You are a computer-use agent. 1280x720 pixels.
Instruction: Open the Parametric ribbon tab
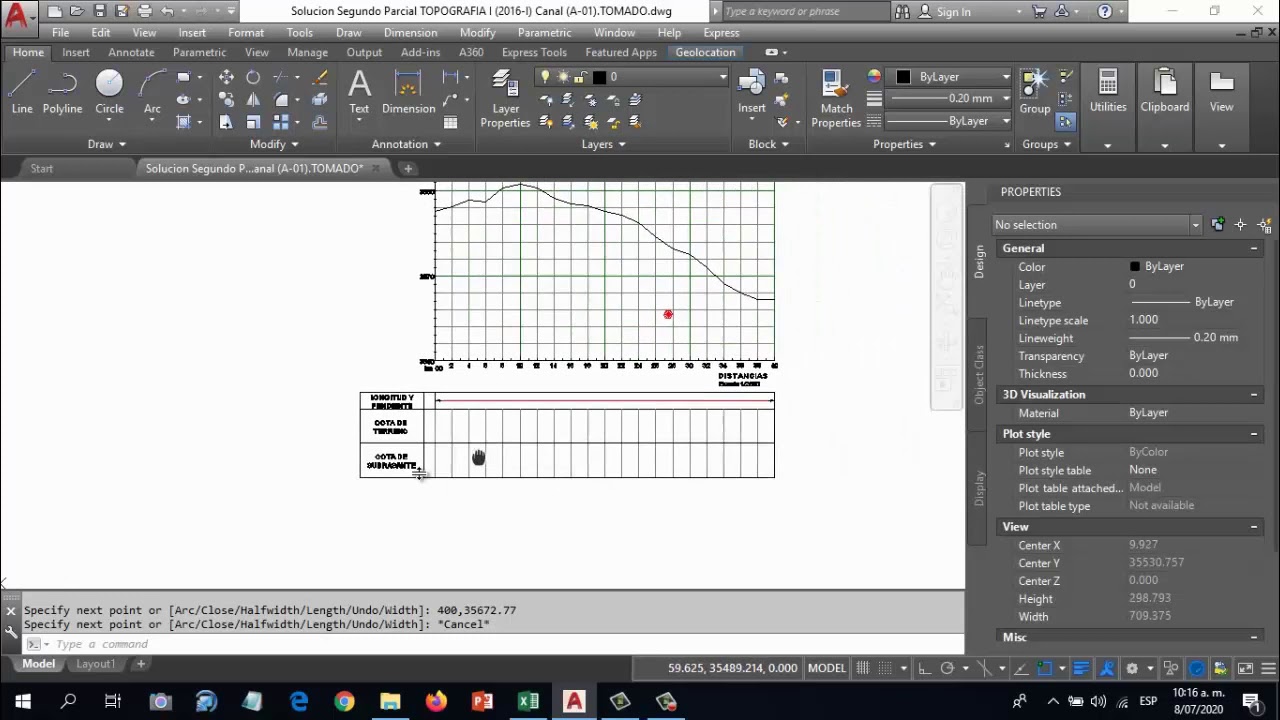coord(199,52)
